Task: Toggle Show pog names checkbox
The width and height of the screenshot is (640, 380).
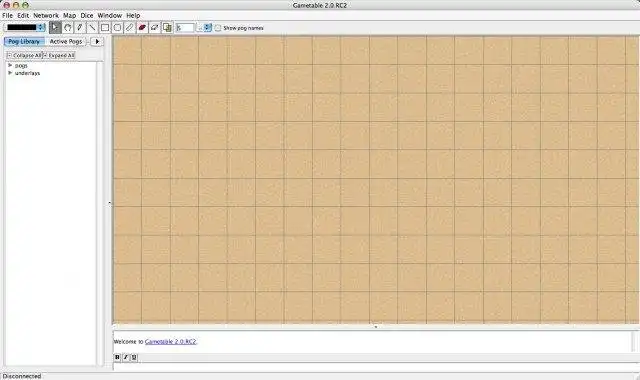Action: pos(218,28)
